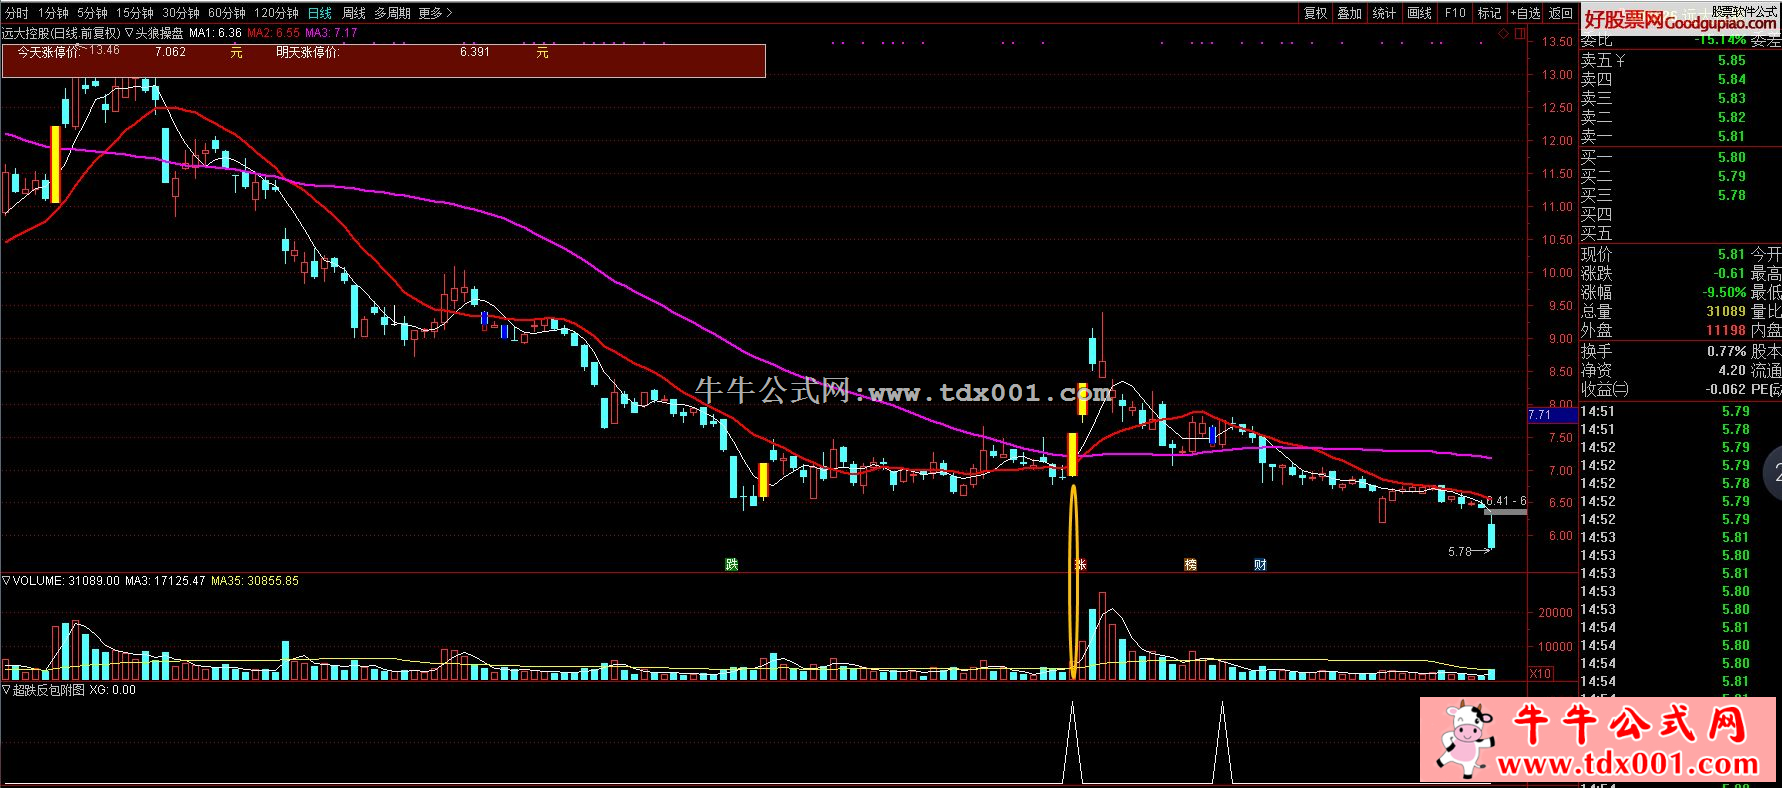Switch to the 分时 time-sharing tab

pyautogui.click(x=17, y=13)
